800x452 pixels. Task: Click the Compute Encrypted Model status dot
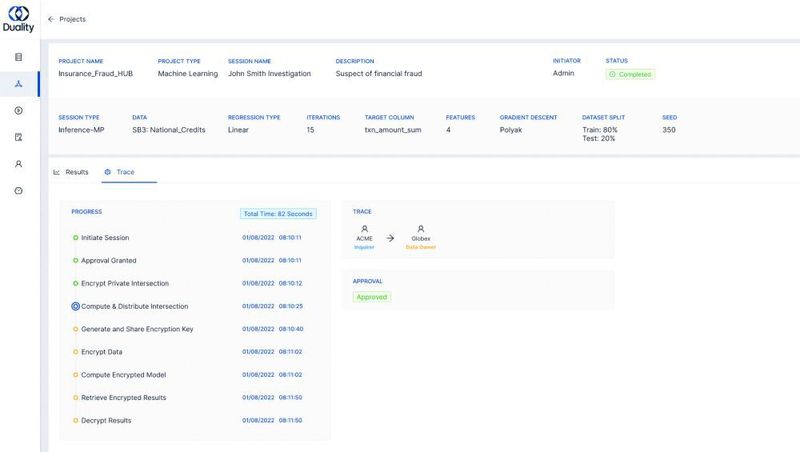pyautogui.click(x=76, y=375)
